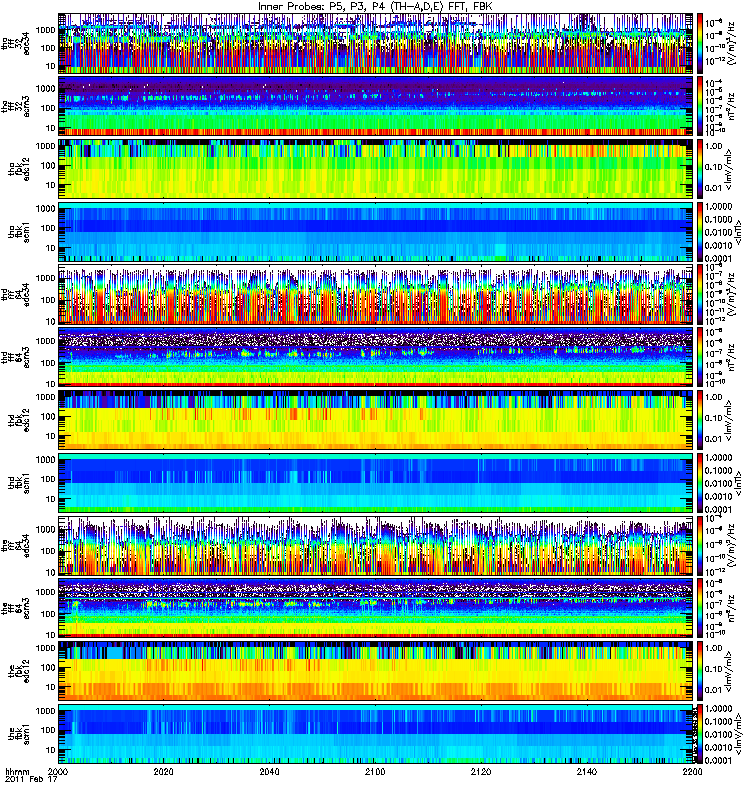Click inside the tha fff 32 scm3 spectrogram
This screenshot has width=750, height=800.
(x=375, y=106)
